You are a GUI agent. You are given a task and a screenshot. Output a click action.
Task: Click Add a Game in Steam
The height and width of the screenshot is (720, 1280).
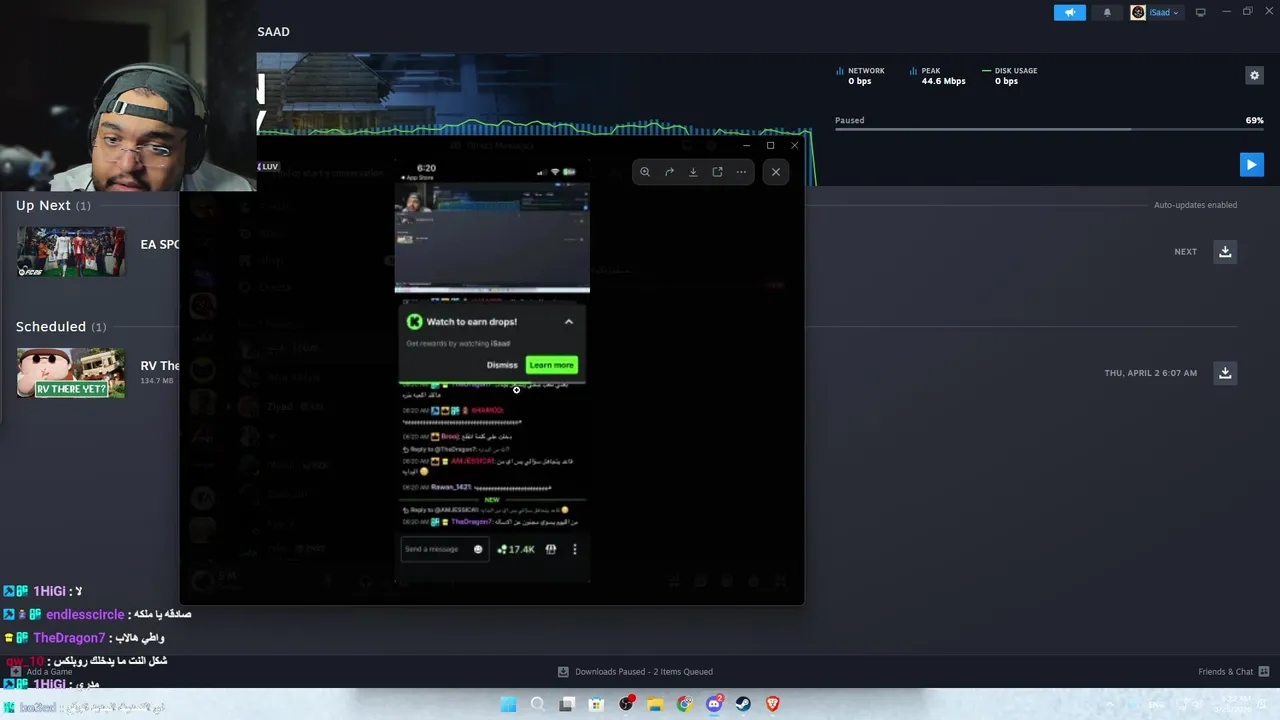(x=42, y=672)
